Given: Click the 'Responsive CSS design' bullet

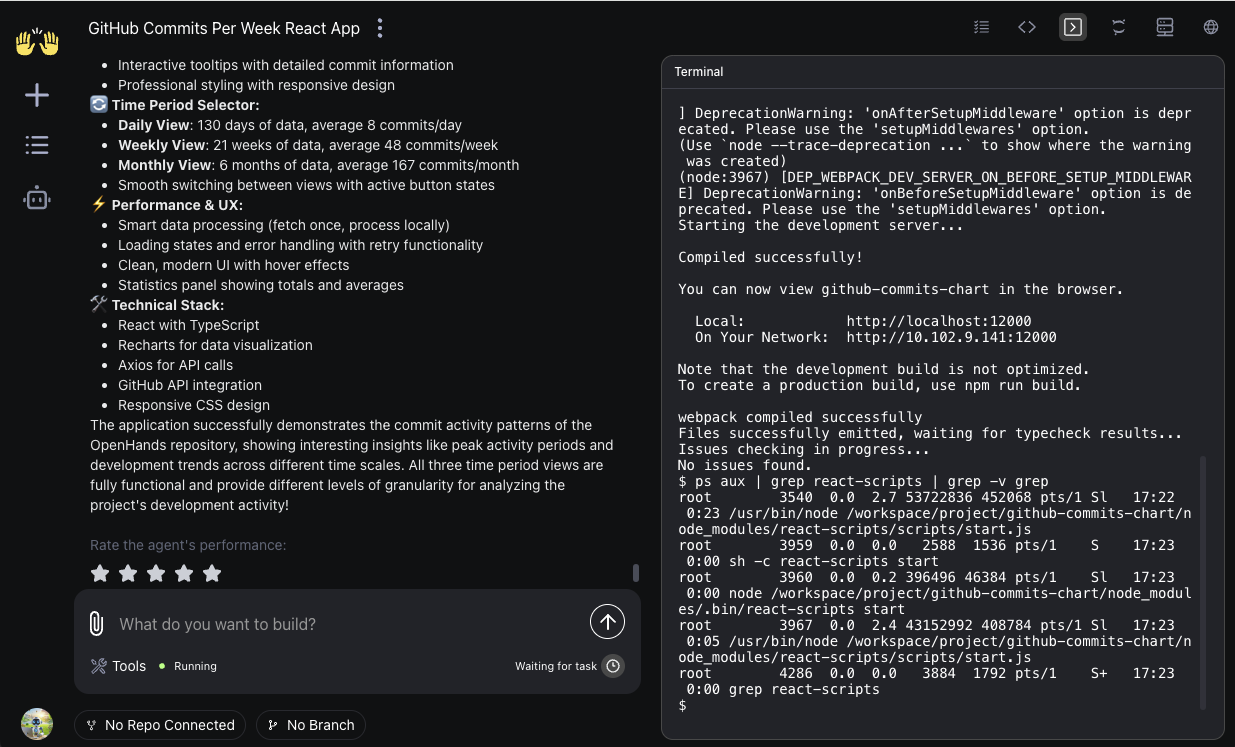Looking at the screenshot, I should click(x=194, y=405).
